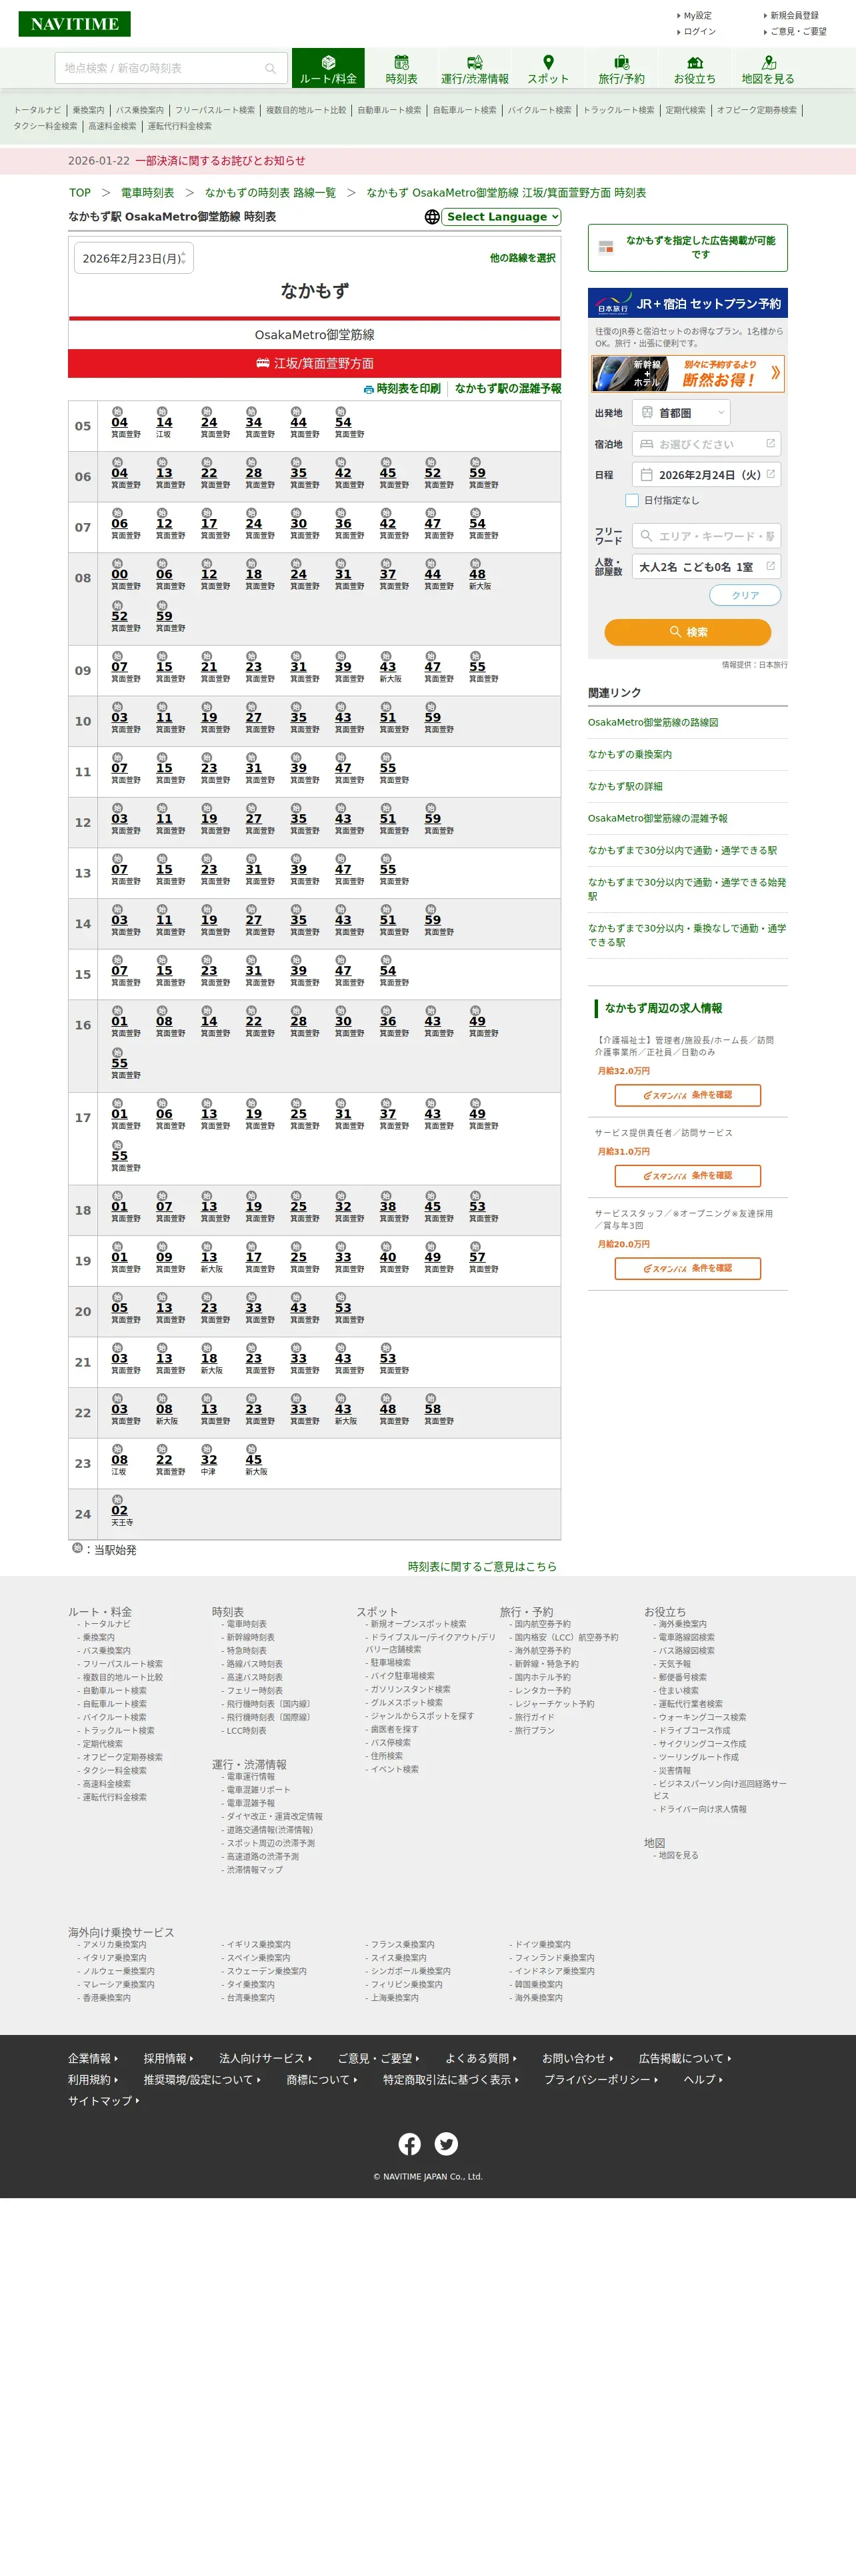
Task: Open the 運行/渋滞情報 tab
Action: click(475, 69)
